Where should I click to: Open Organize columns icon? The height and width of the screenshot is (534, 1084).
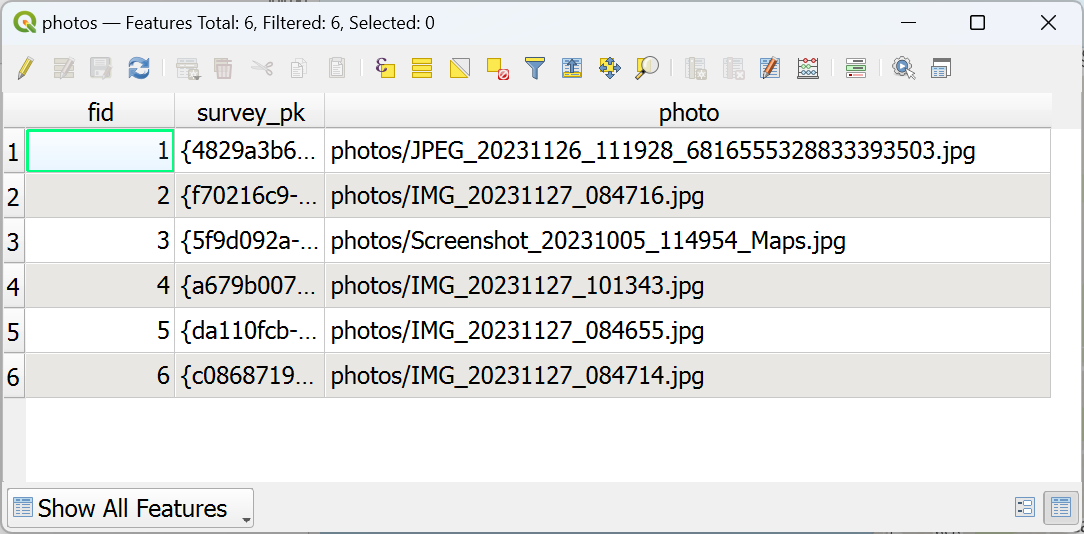click(769, 68)
